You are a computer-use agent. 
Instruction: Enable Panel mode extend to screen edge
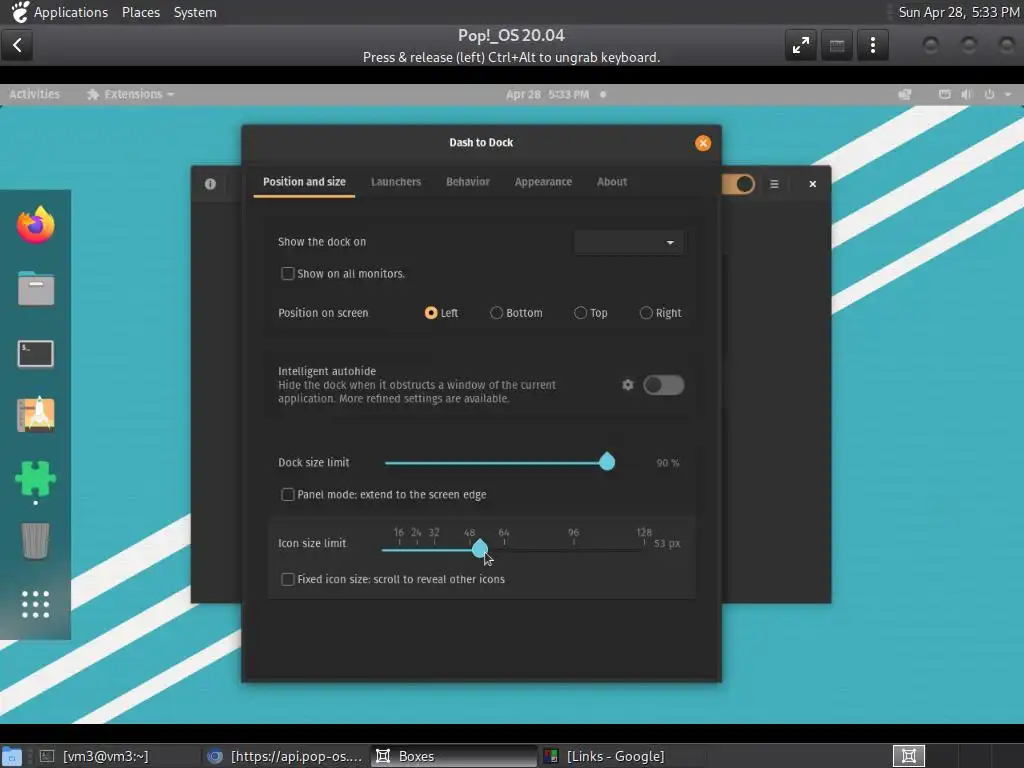287,494
